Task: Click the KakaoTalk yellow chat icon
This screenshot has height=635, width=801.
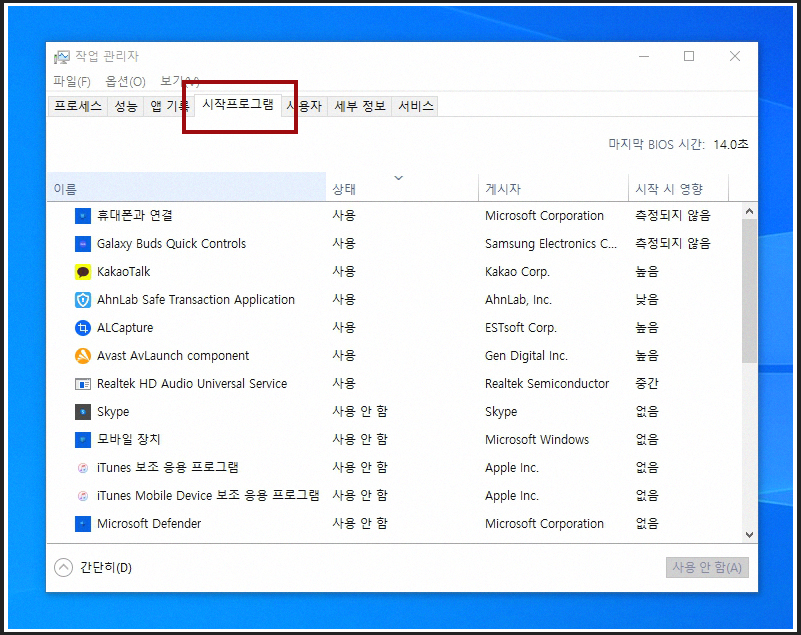Action: pos(83,272)
